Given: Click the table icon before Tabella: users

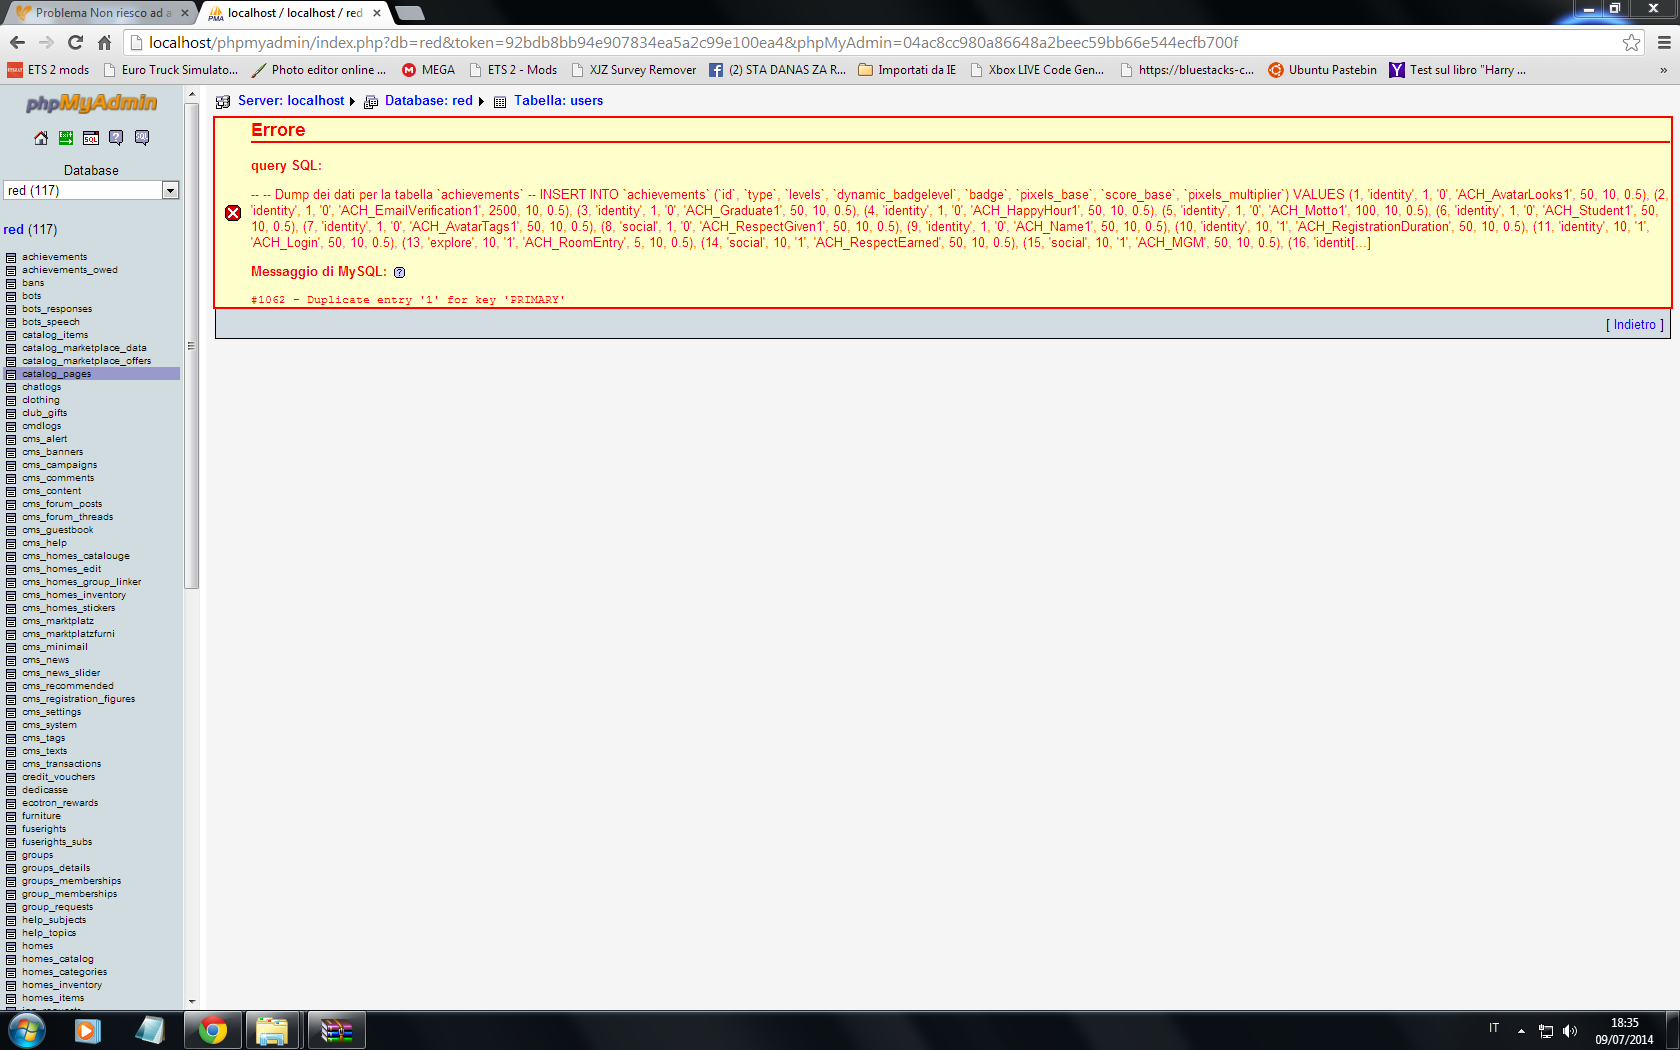Looking at the screenshot, I should point(500,101).
